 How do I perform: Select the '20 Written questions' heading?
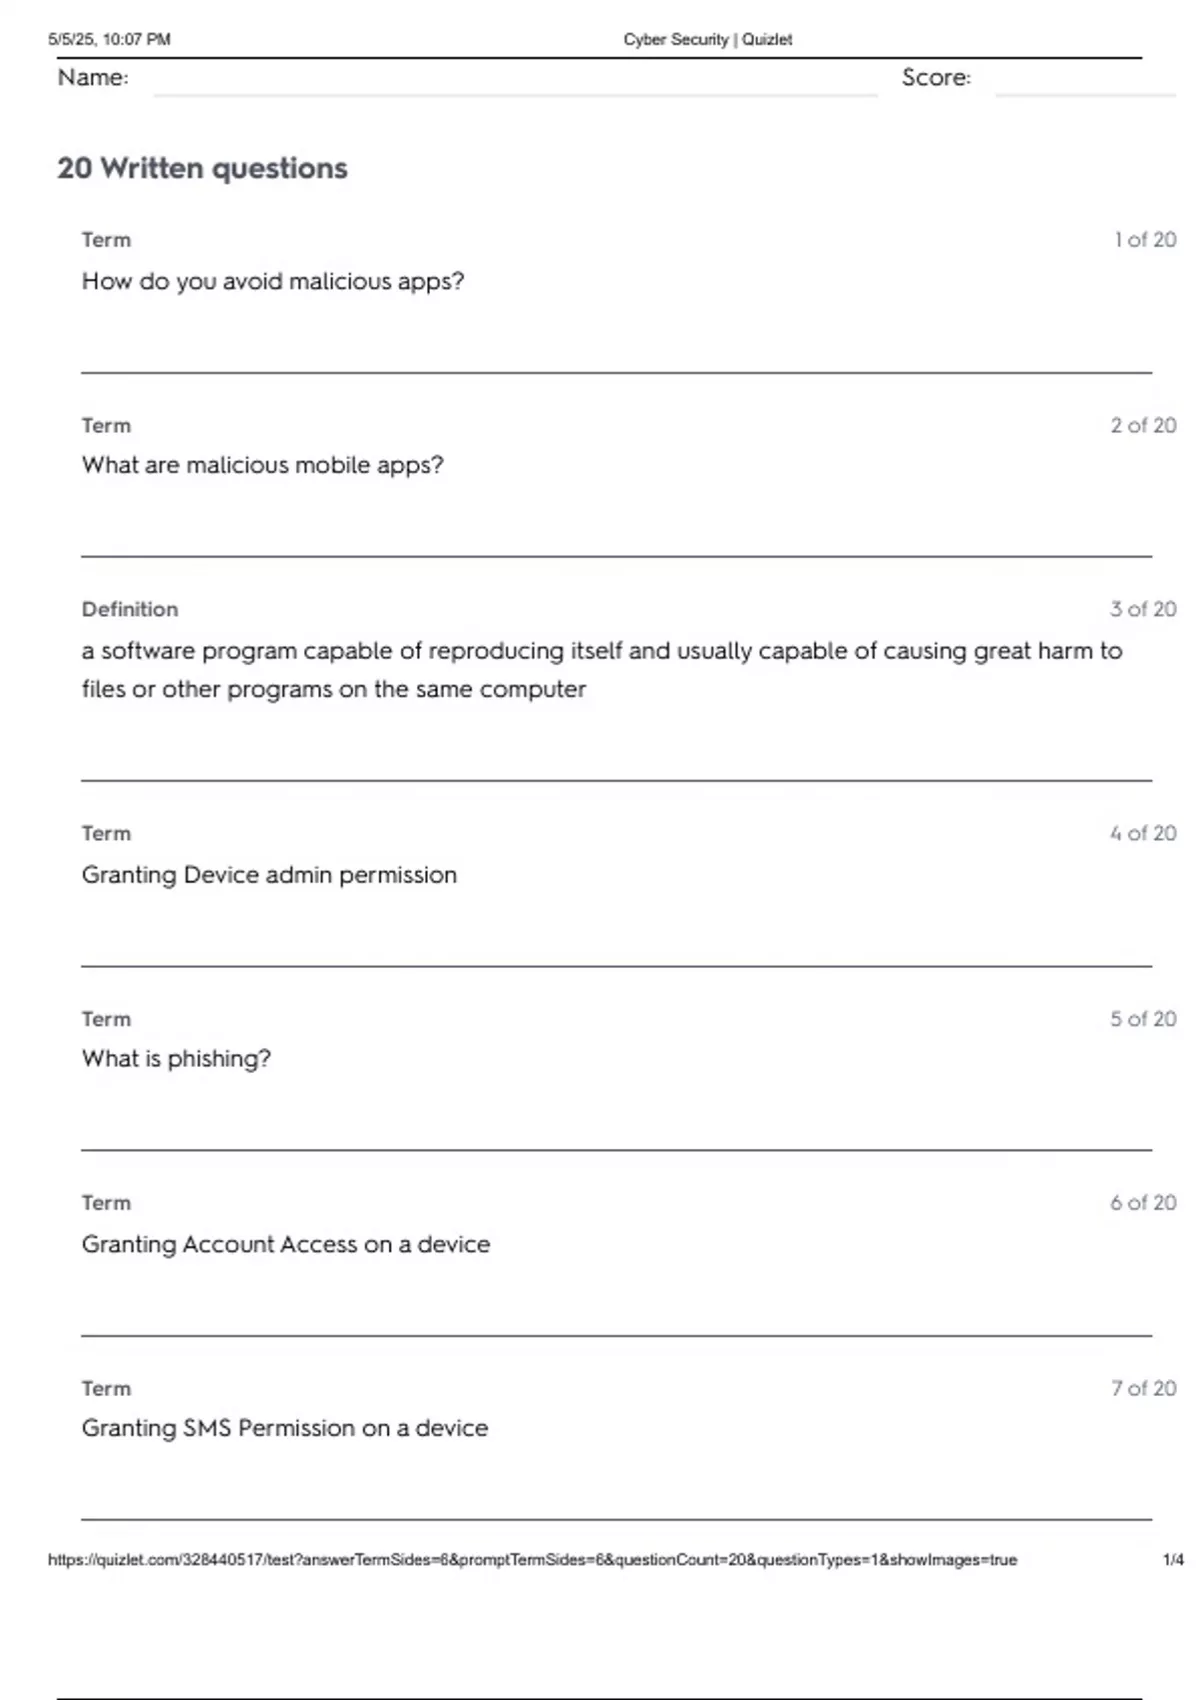click(x=202, y=168)
